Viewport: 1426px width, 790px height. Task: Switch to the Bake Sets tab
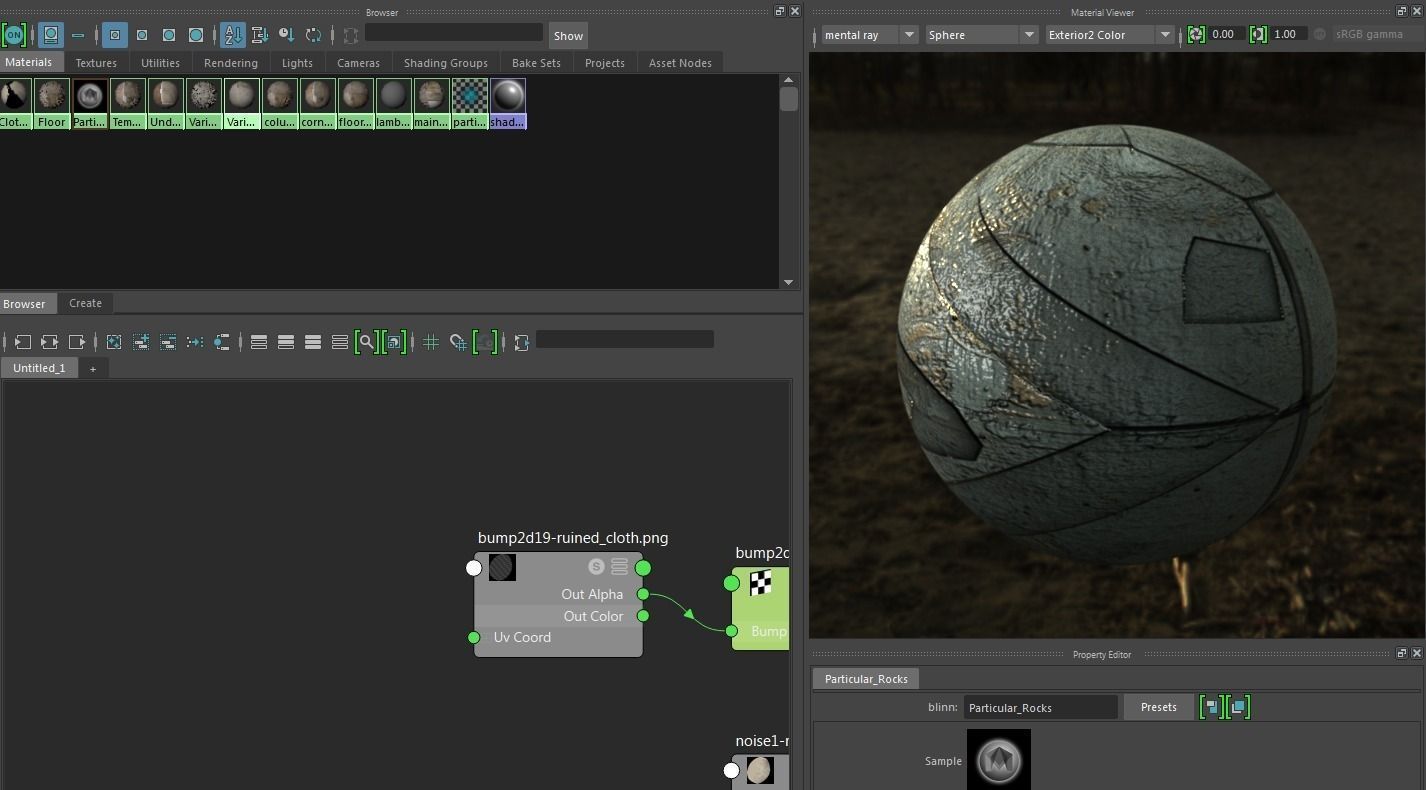536,63
